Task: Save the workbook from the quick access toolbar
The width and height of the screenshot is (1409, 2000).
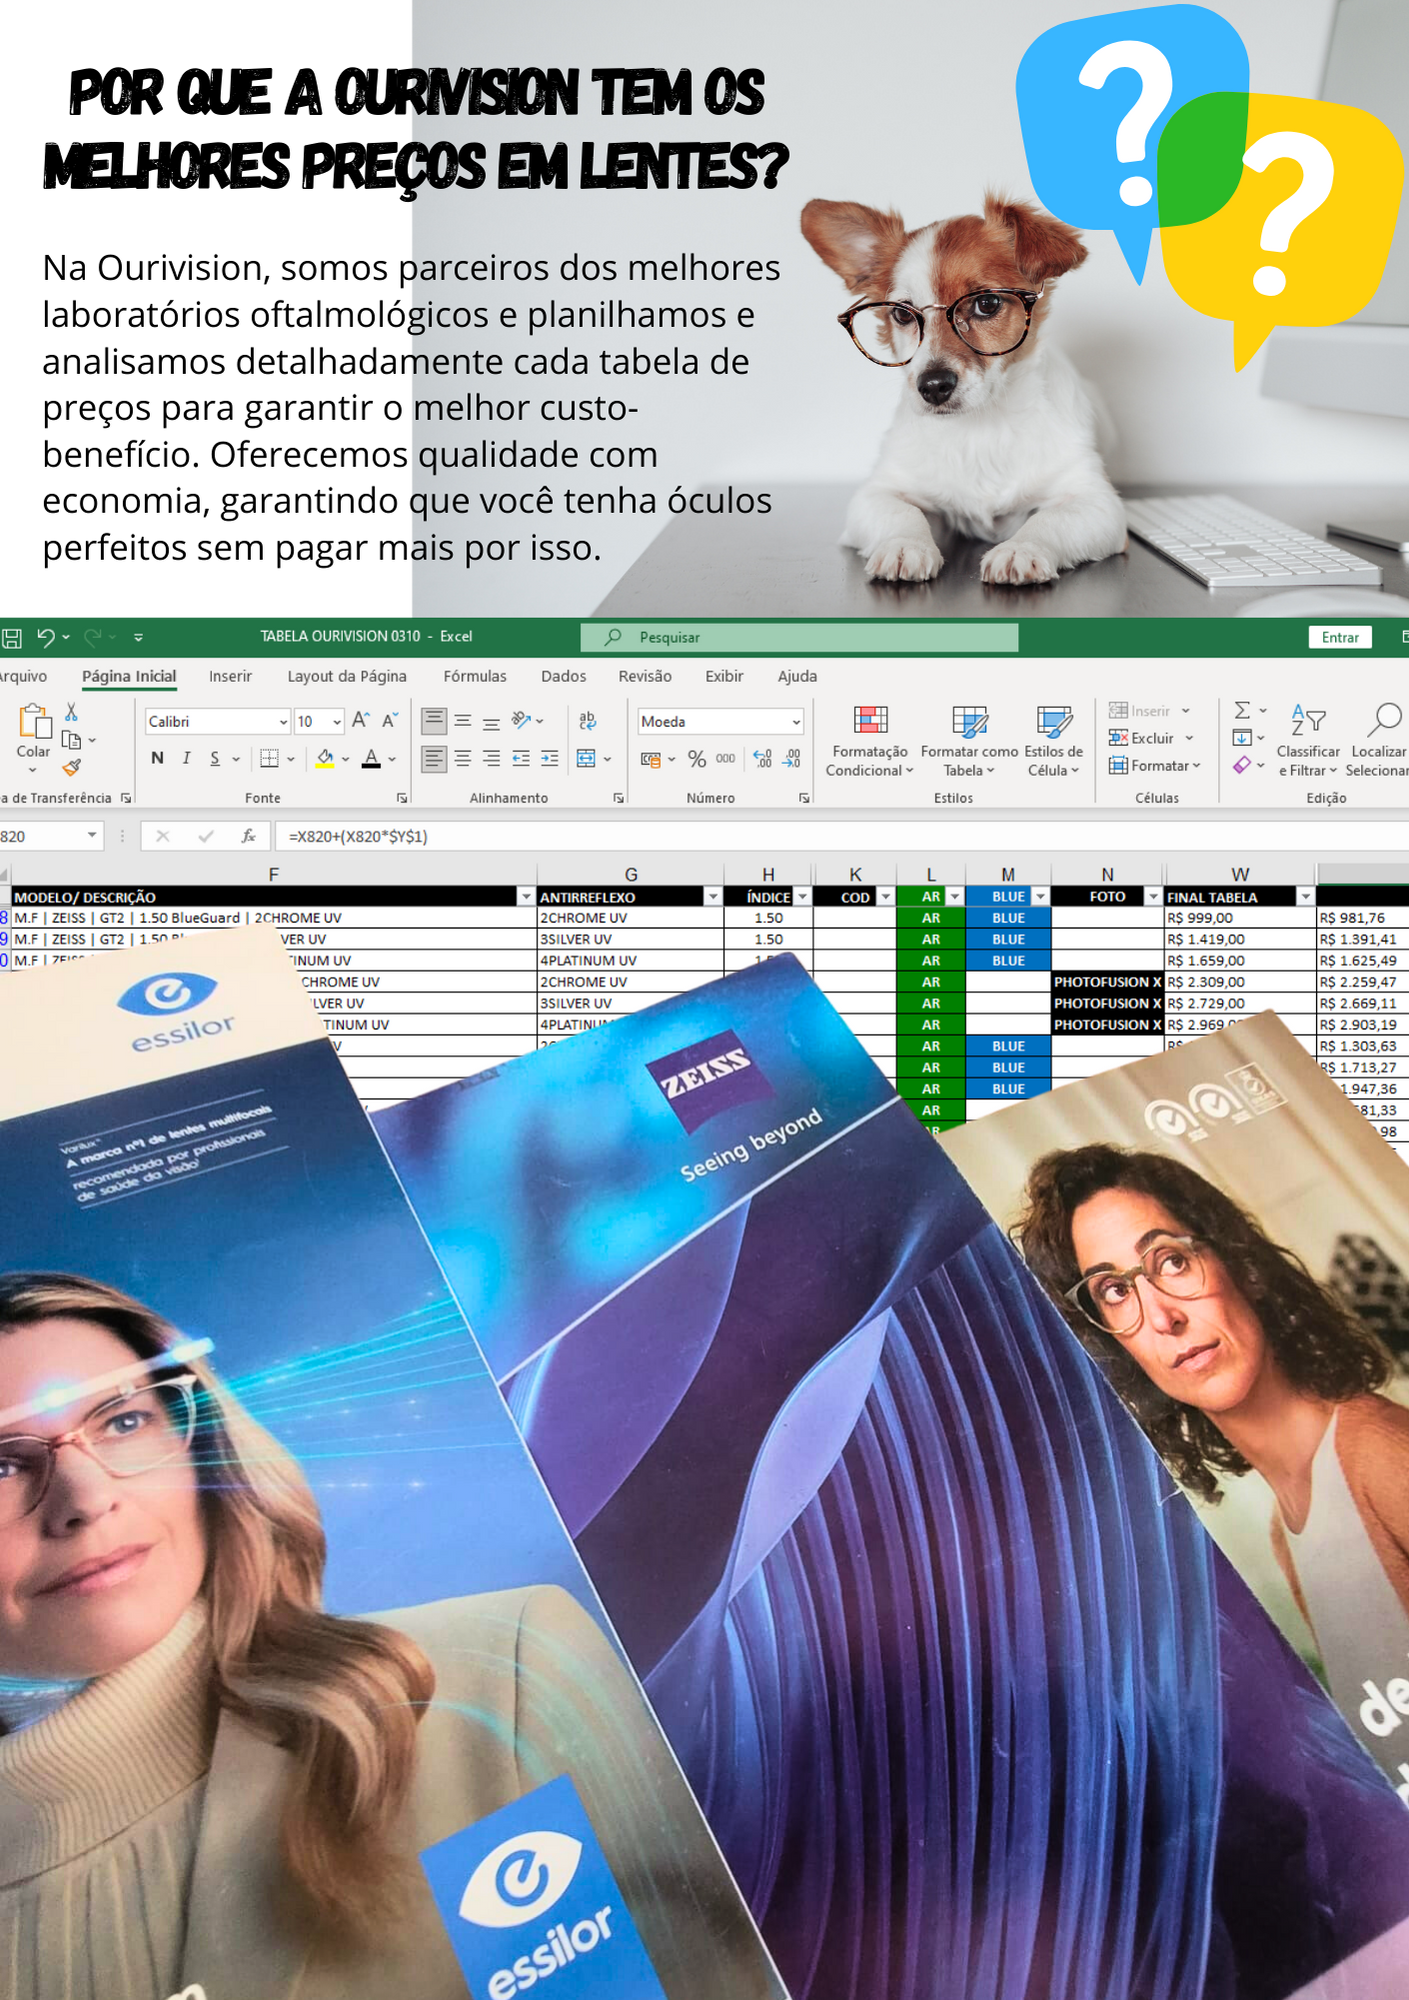Action: pyautogui.click(x=12, y=637)
